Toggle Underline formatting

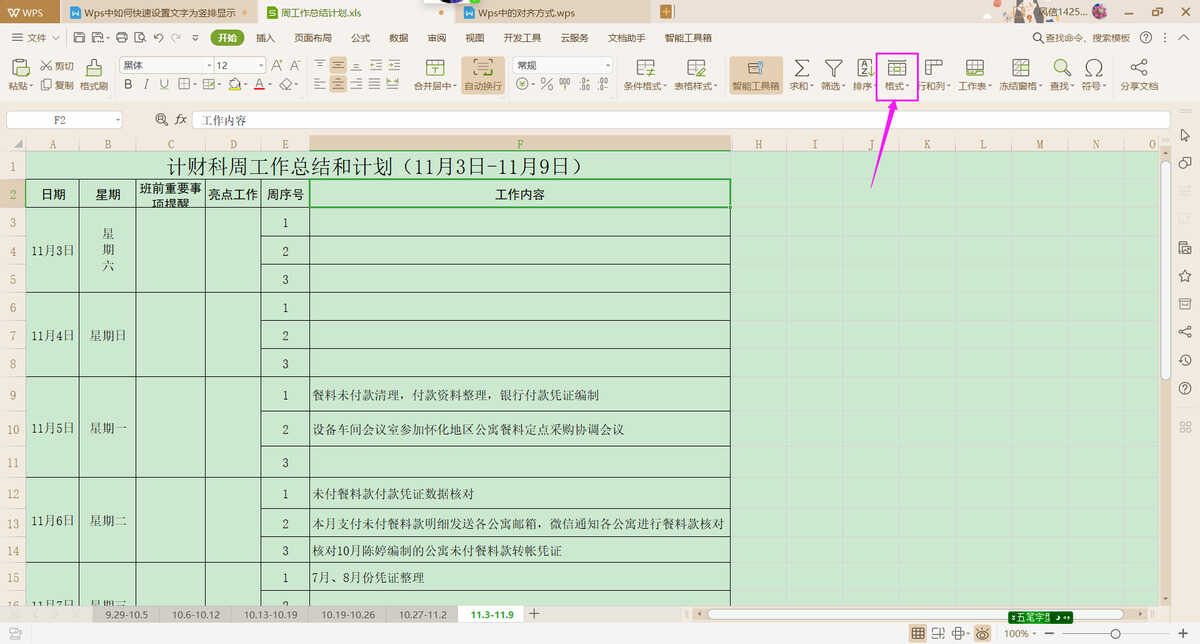click(x=165, y=85)
